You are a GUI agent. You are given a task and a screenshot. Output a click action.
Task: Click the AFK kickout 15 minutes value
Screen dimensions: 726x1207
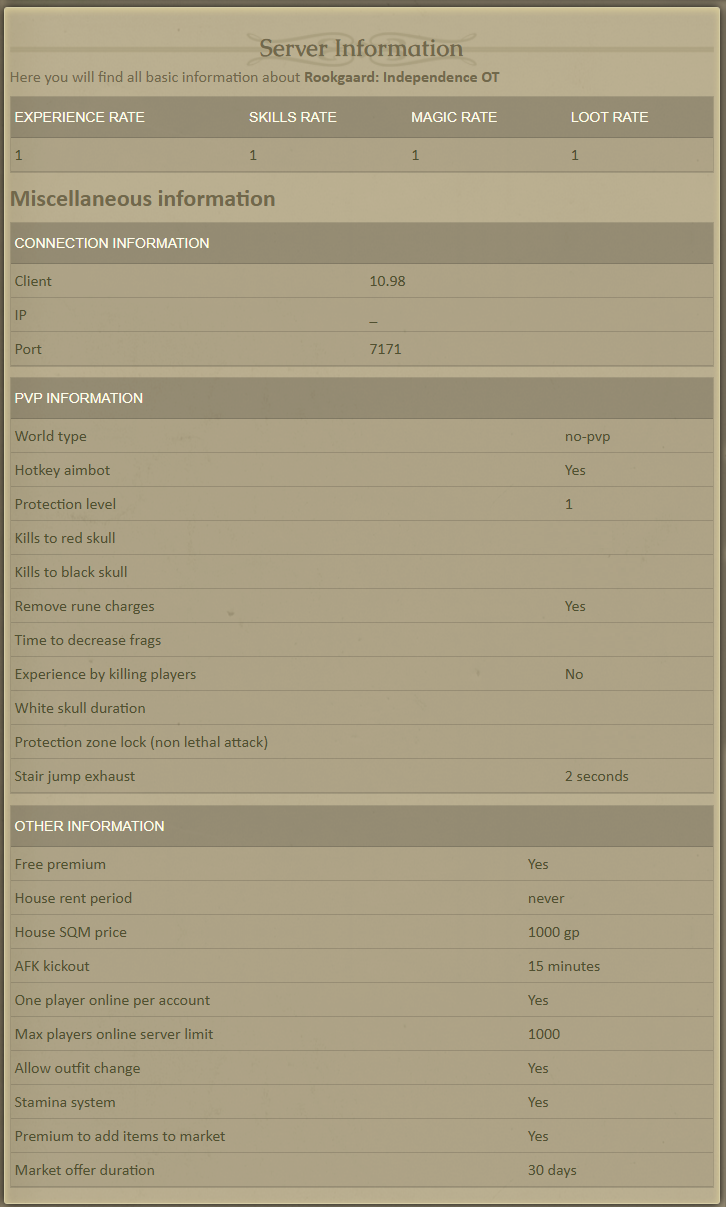[x=564, y=966]
